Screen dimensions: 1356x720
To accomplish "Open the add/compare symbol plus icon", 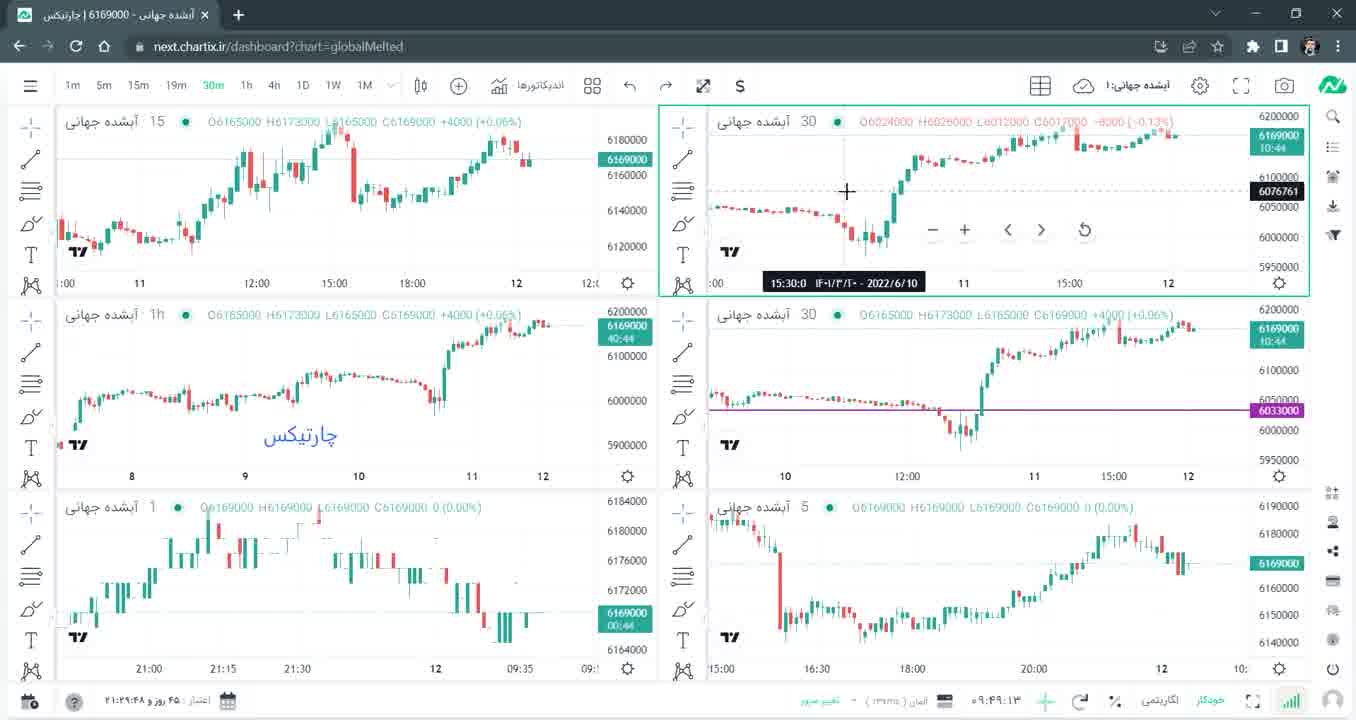I will pos(458,86).
